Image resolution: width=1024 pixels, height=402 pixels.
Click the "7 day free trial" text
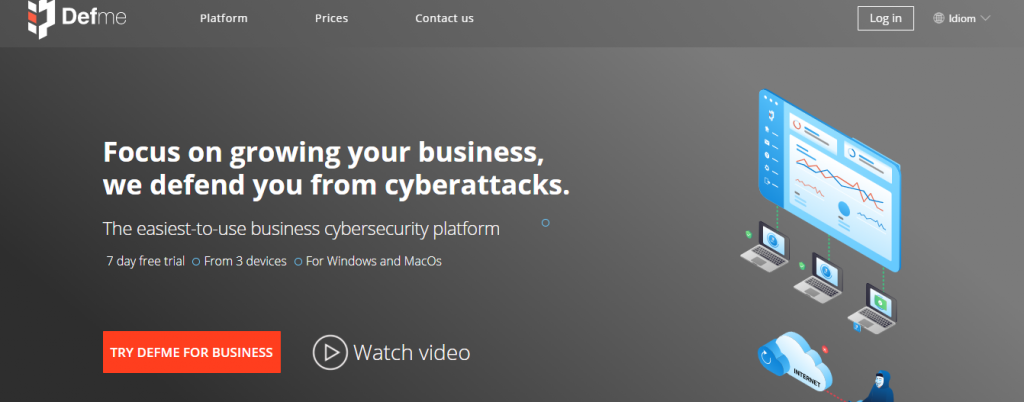146,262
